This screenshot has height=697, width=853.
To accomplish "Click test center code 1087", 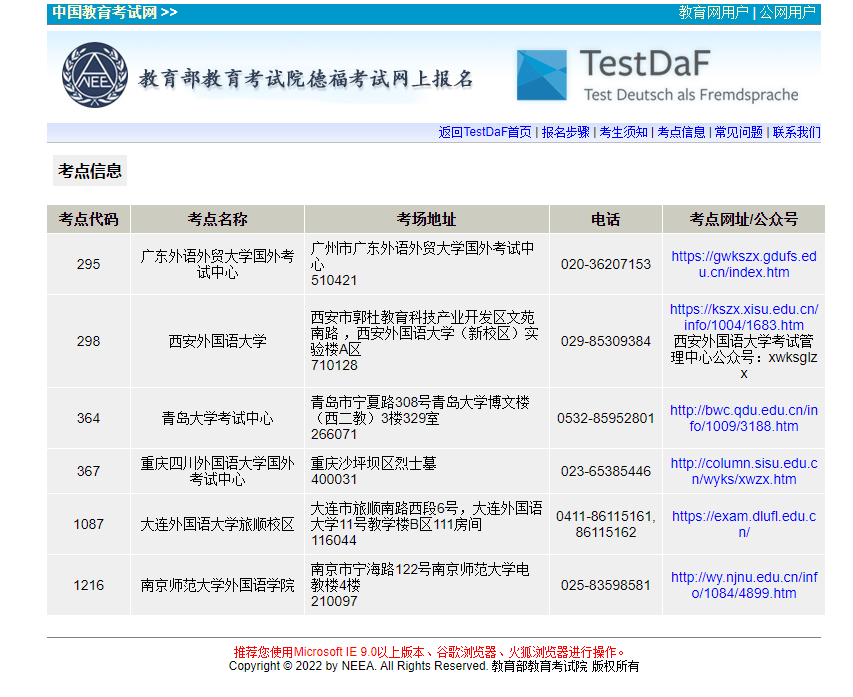I will [x=89, y=524].
